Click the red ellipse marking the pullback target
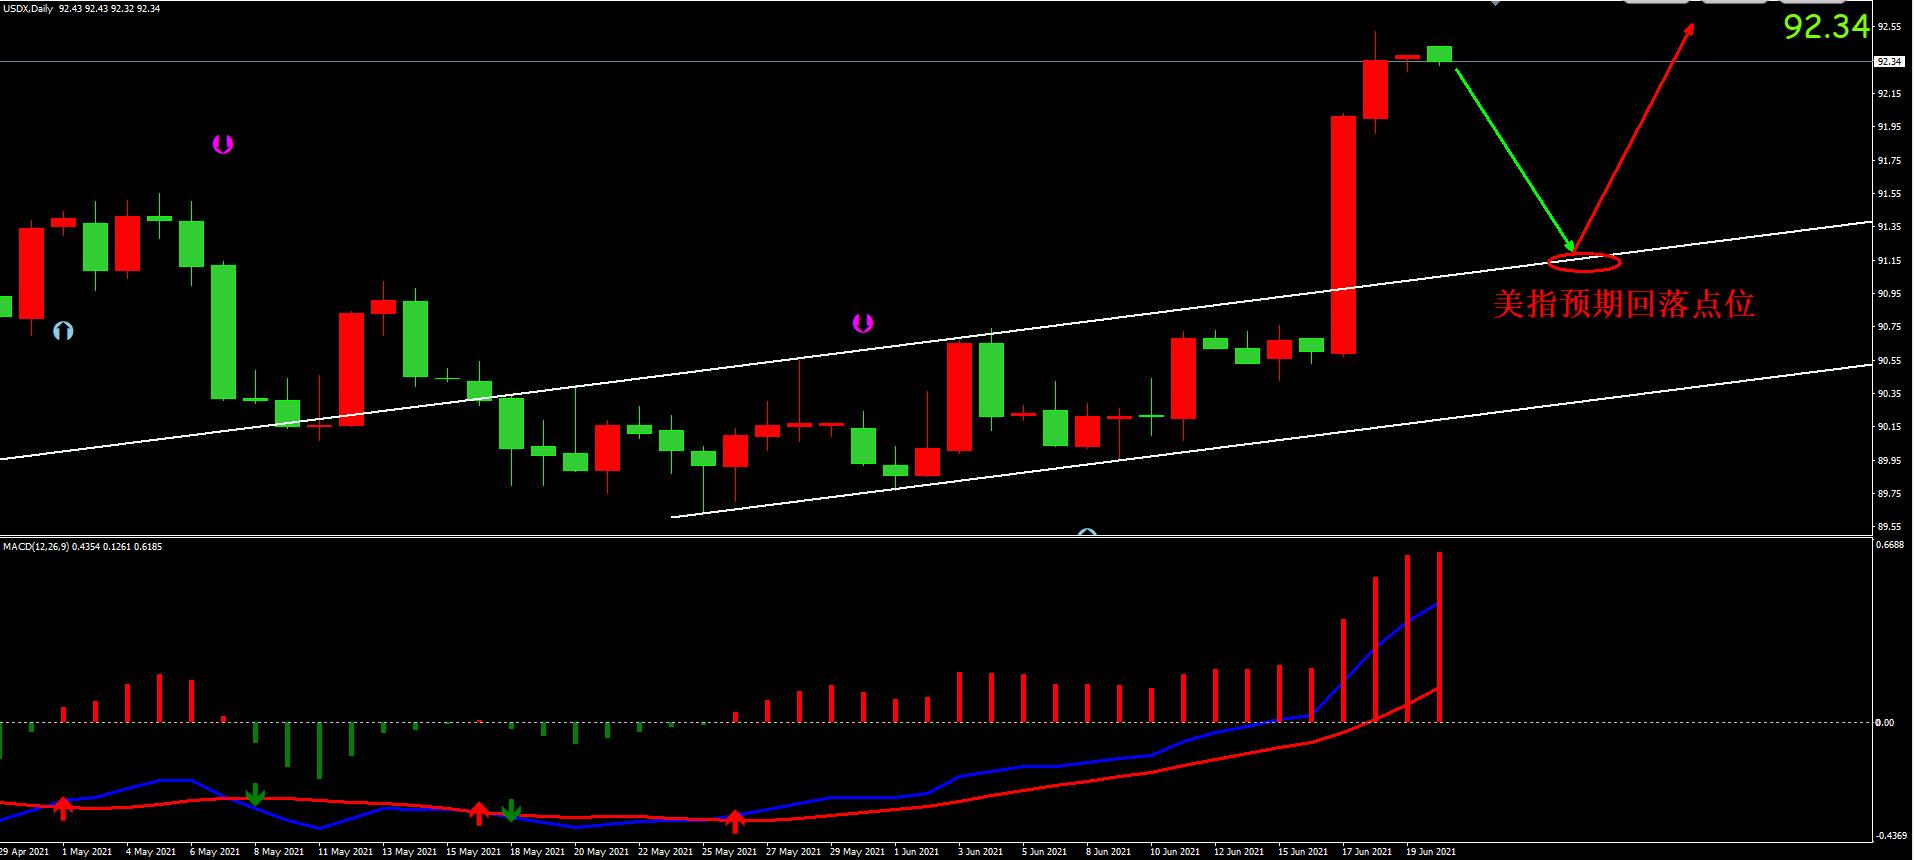 (x=1584, y=263)
